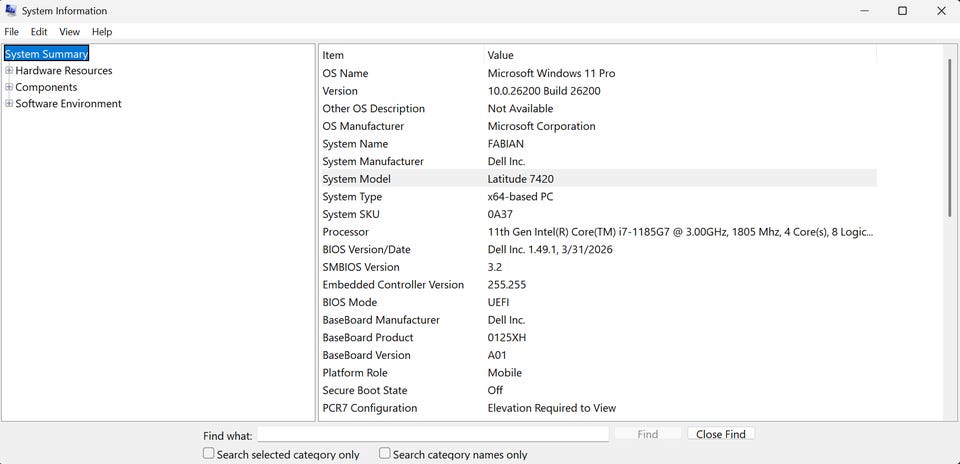Screen dimensions: 960x464
Task: Select the Processor row label
Action: point(345,232)
